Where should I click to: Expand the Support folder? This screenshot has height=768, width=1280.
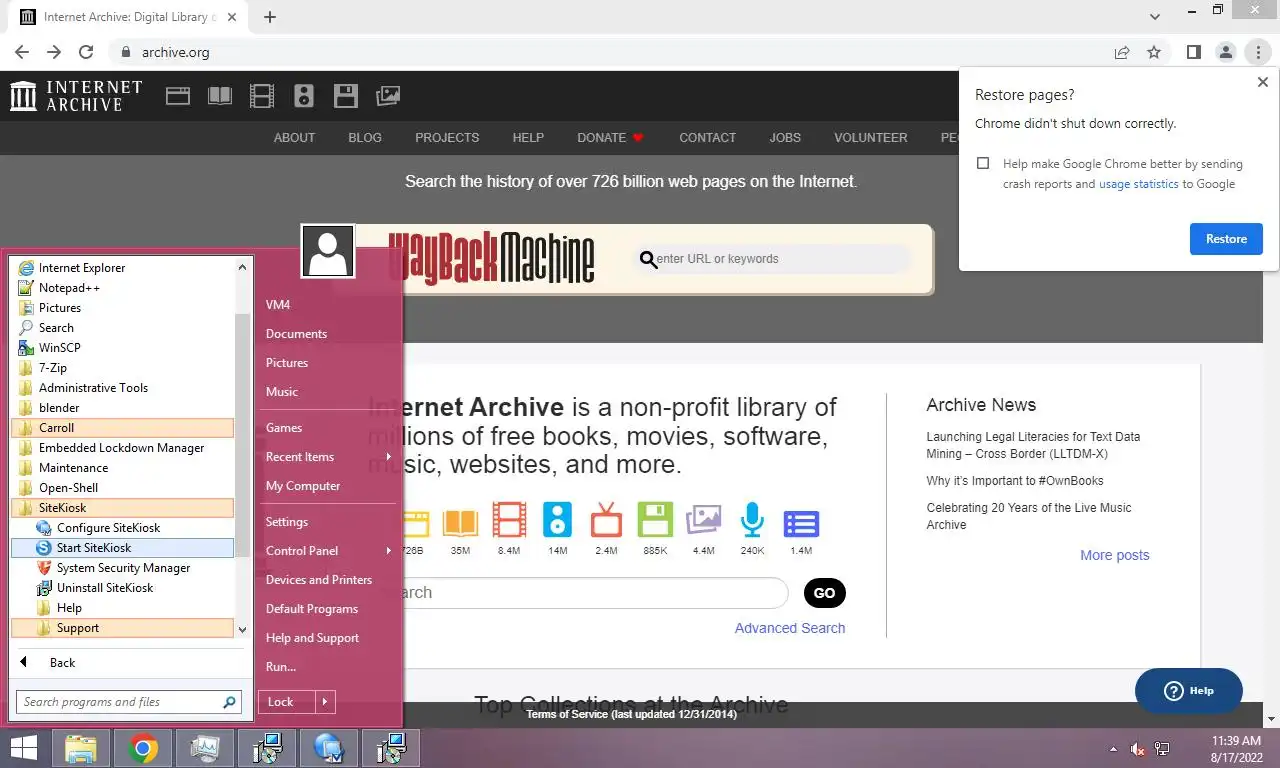click(122, 628)
